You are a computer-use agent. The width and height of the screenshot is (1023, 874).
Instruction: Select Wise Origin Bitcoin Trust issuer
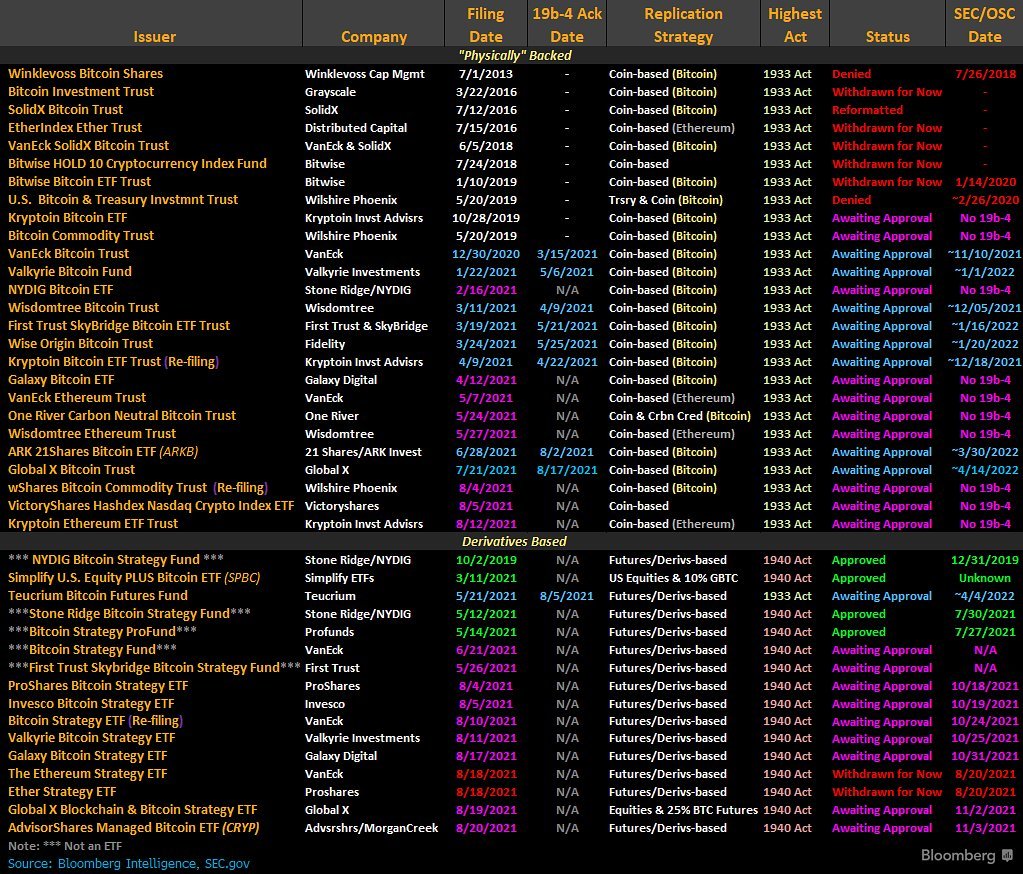pos(80,344)
